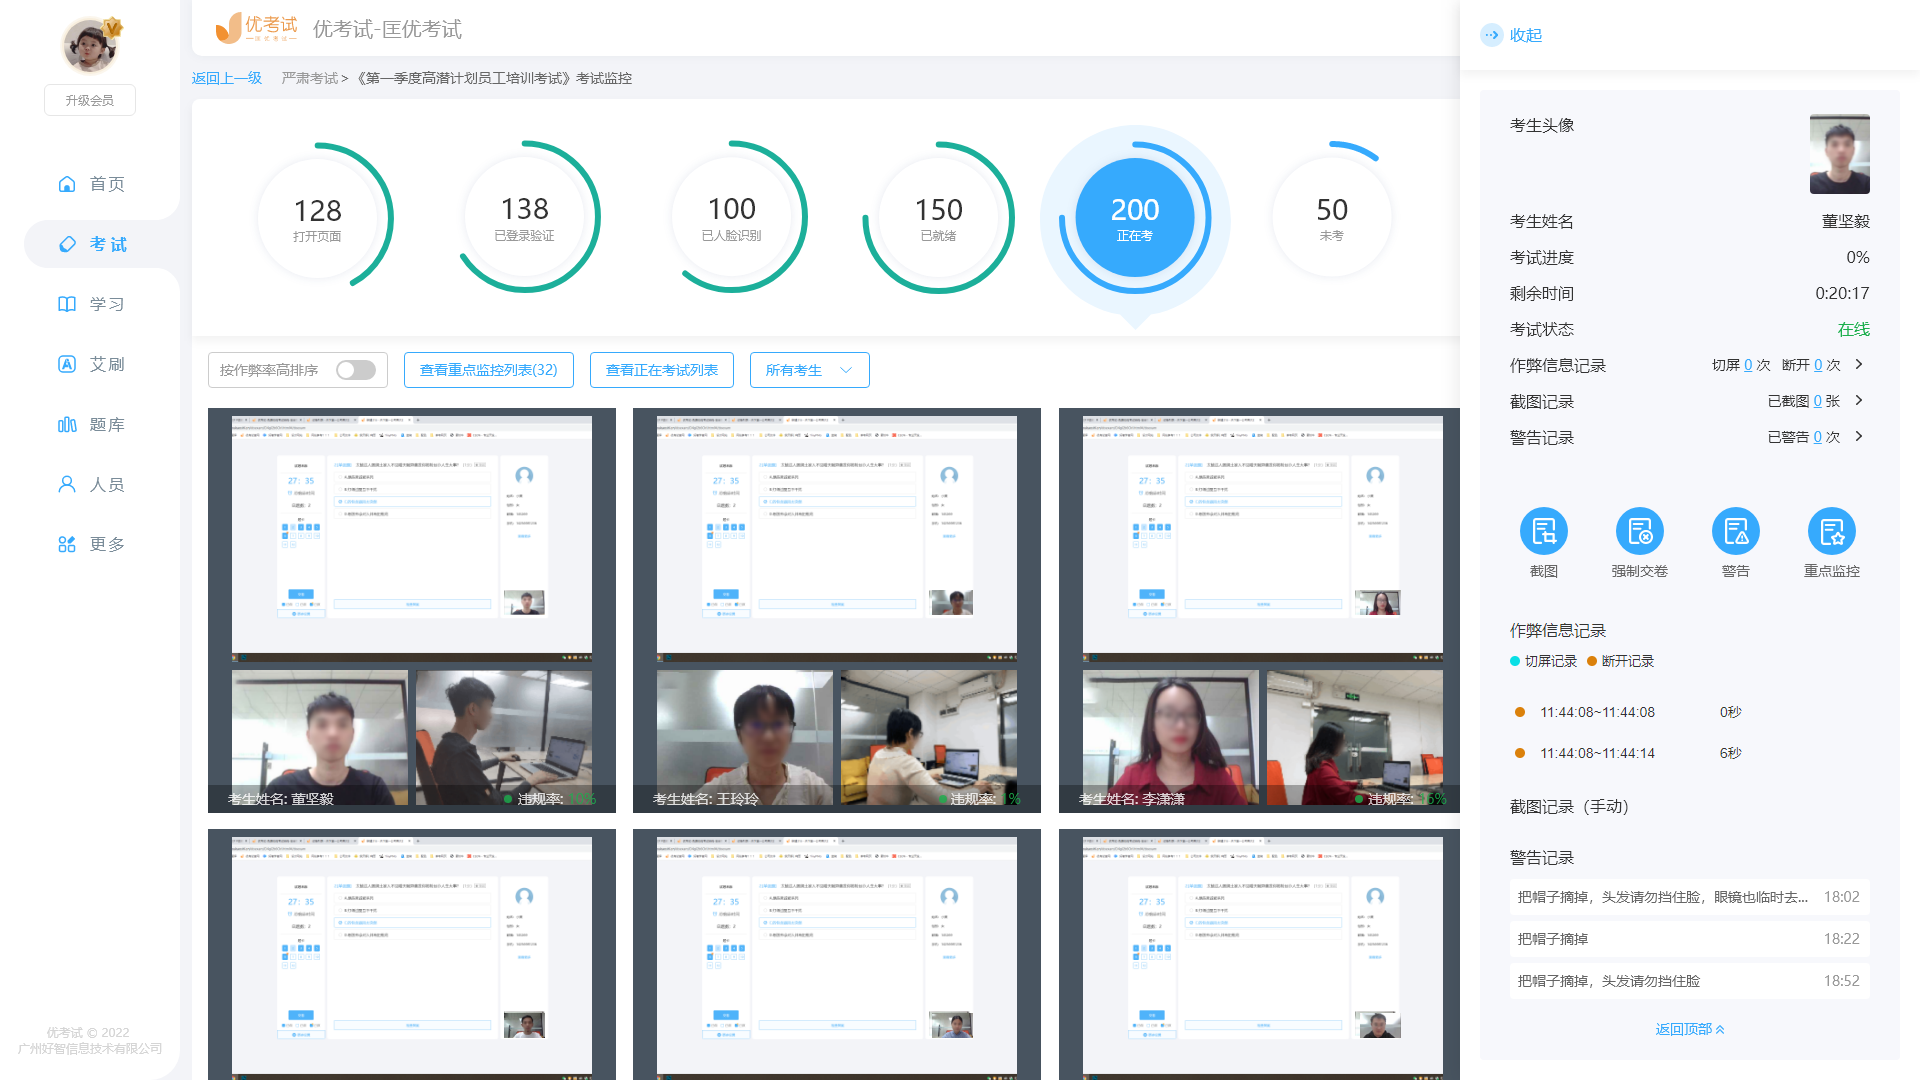Viewport: 1920px width, 1080px height.
Task: Click 返回上一级 link
Action: [227, 78]
